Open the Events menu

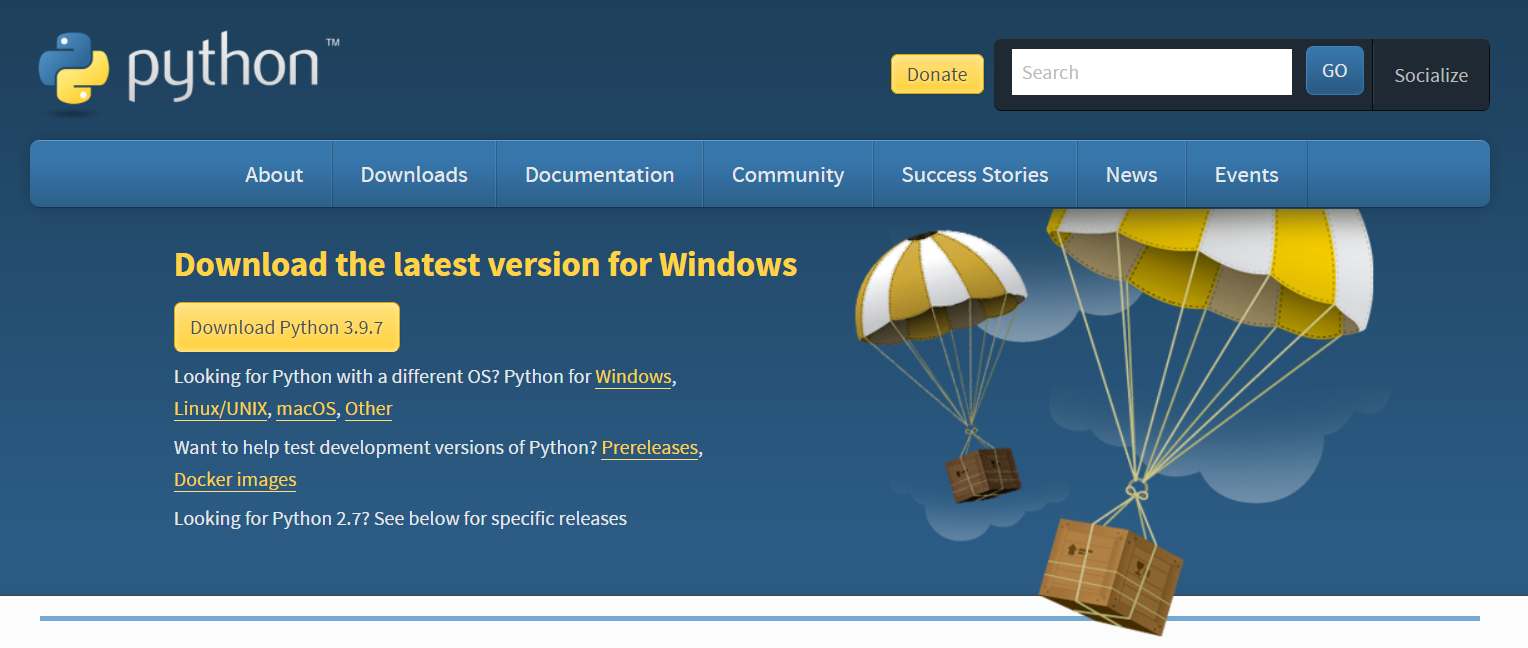click(1246, 174)
